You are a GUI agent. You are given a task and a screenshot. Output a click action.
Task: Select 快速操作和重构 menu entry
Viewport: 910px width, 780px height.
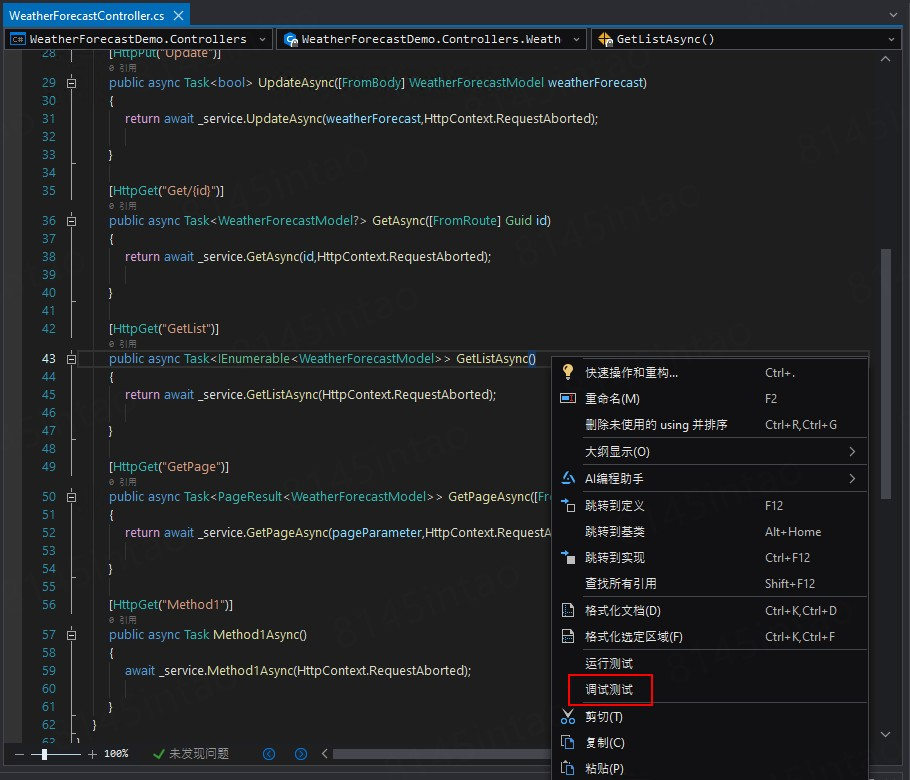[710, 372]
